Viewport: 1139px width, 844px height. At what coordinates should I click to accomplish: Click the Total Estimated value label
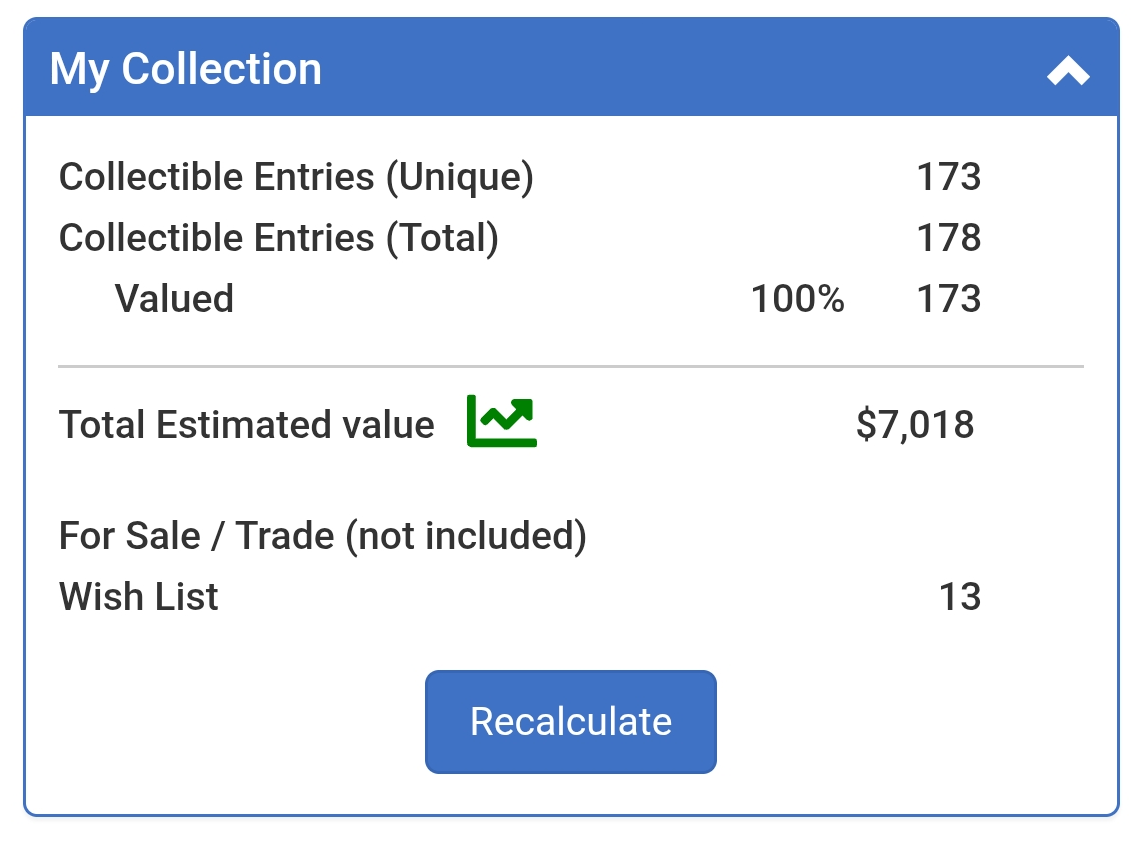(x=247, y=425)
